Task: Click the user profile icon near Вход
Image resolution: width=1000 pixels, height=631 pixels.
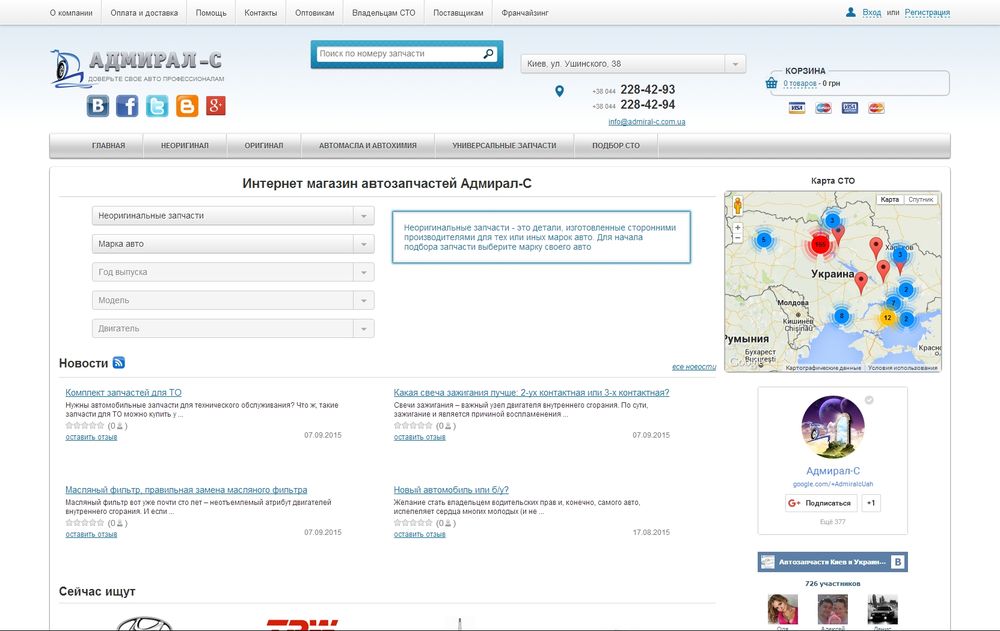Action: click(x=851, y=12)
